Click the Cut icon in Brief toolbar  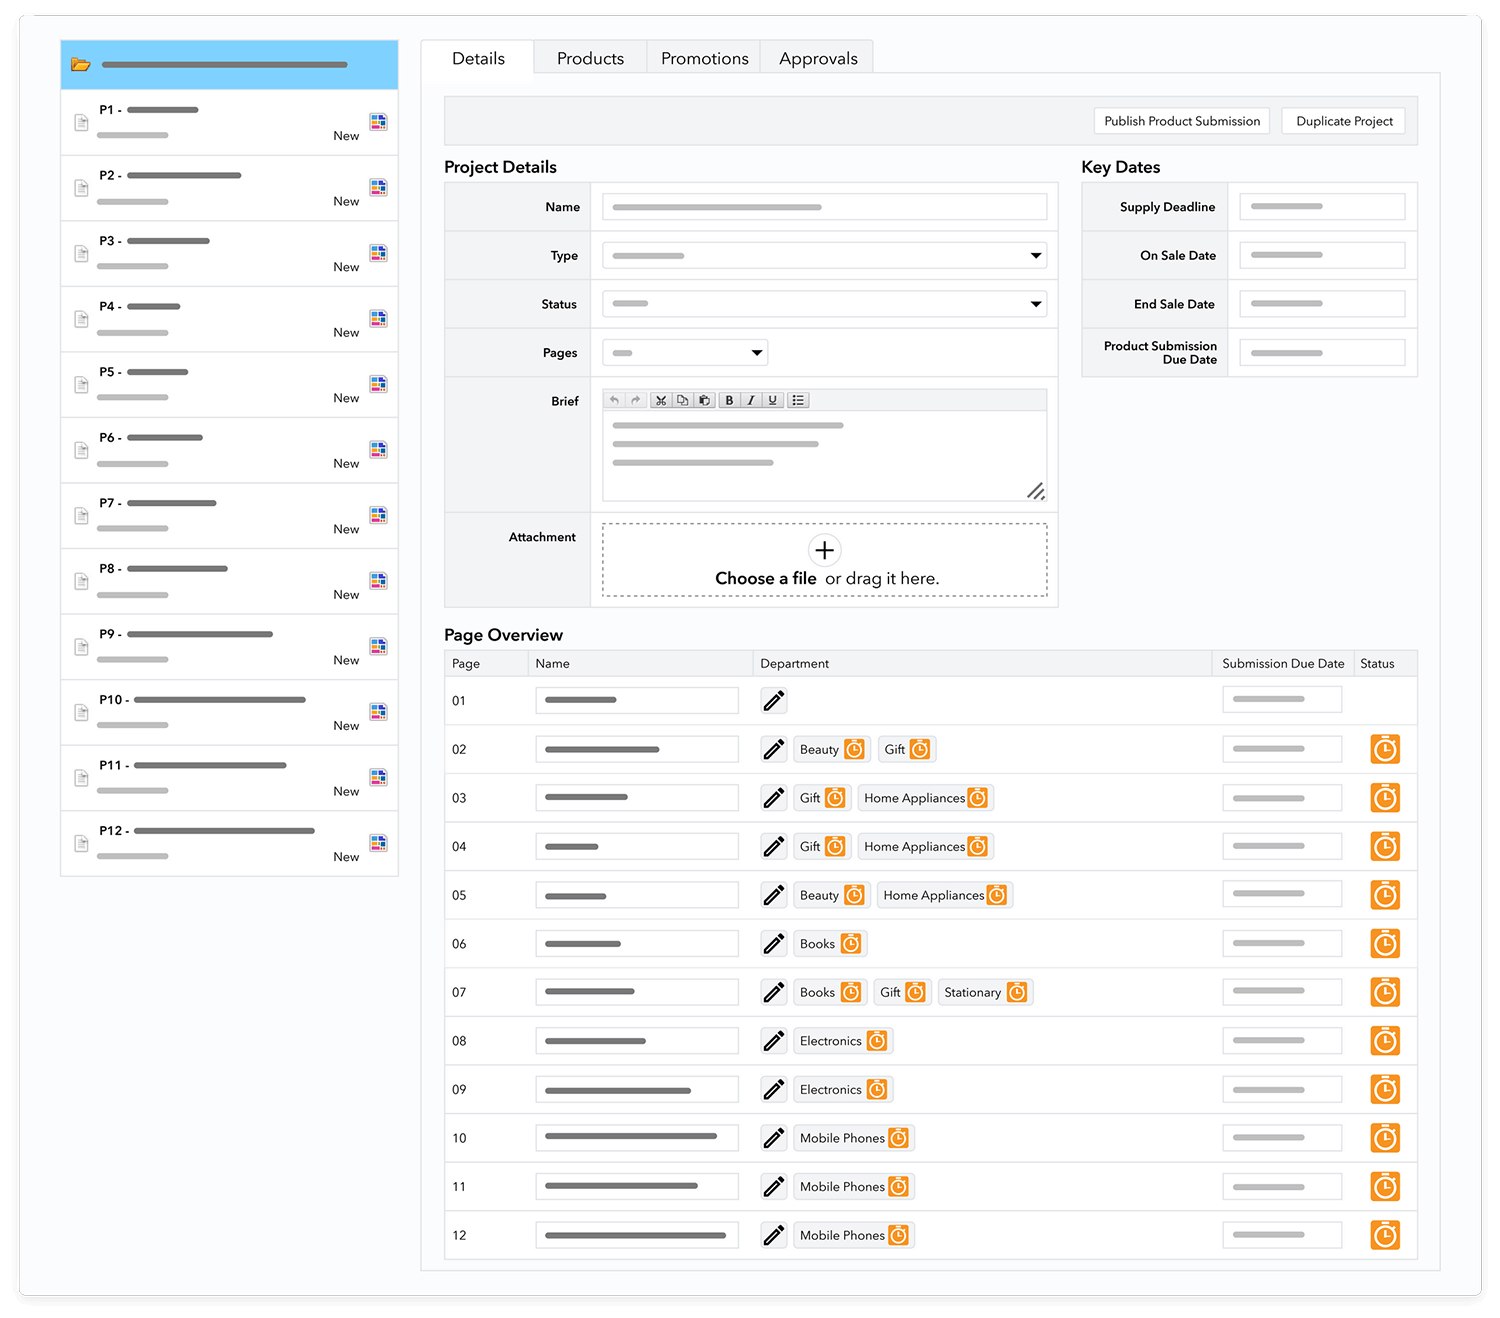pyautogui.click(x=660, y=400)
